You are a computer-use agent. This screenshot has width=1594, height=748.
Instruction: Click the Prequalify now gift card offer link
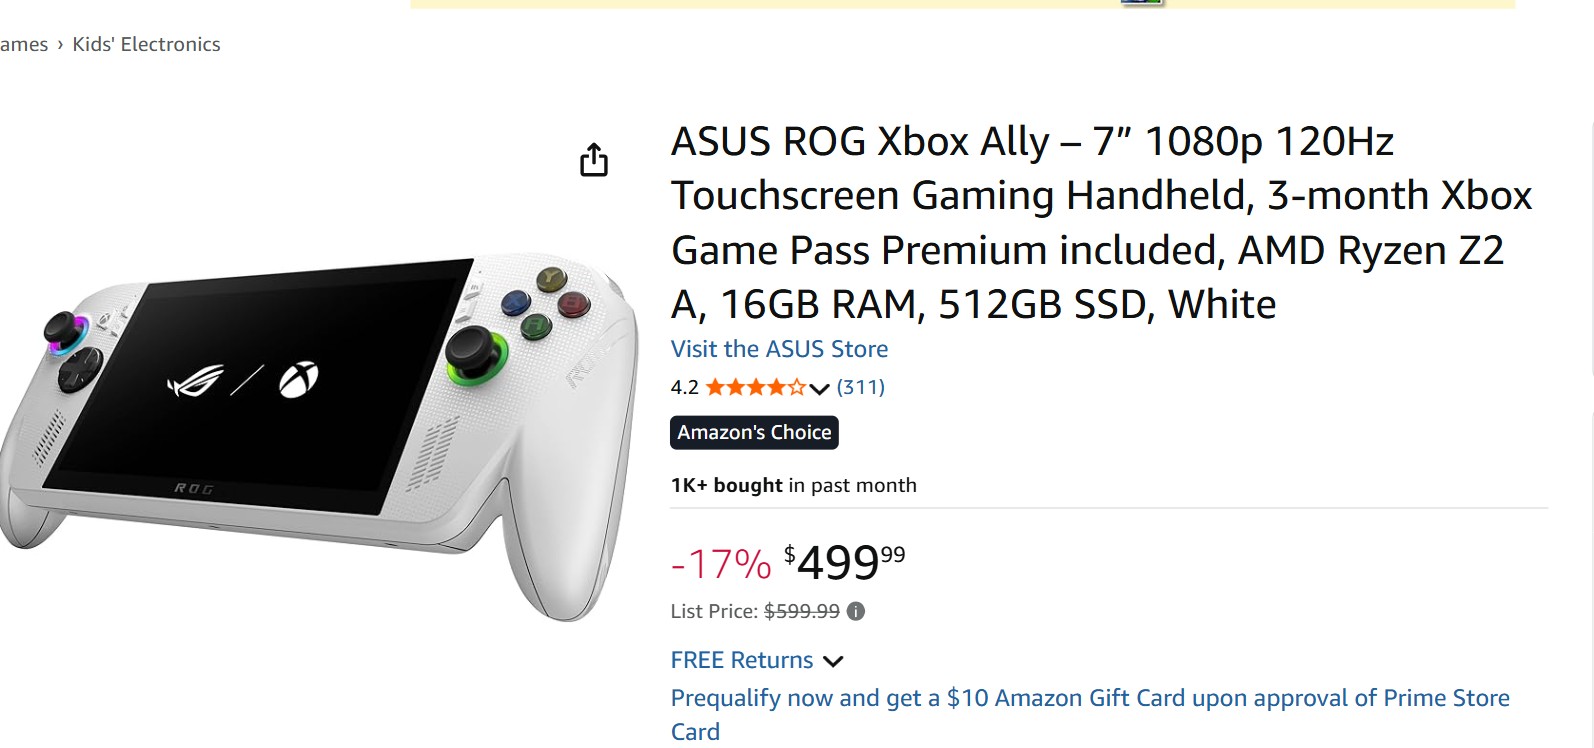1089,698
